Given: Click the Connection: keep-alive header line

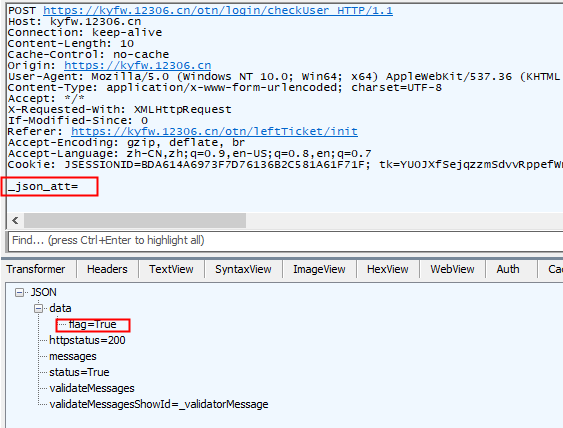Looking at the screenshot, I should [85, 32].
